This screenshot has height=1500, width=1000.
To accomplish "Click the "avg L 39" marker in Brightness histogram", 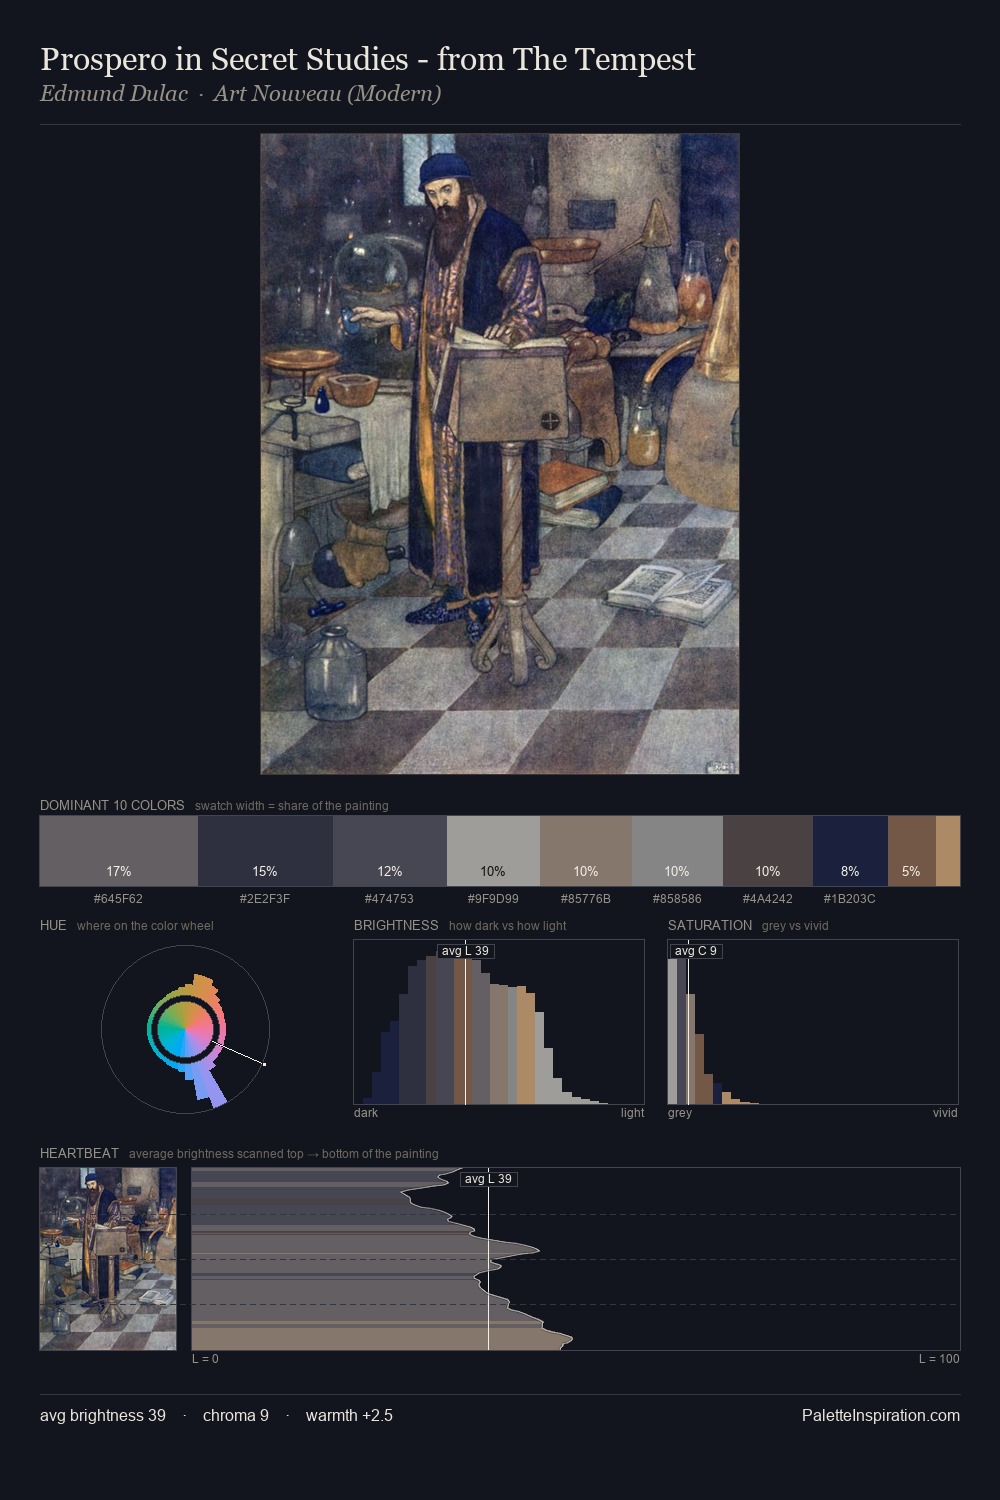I will [466, 951].
